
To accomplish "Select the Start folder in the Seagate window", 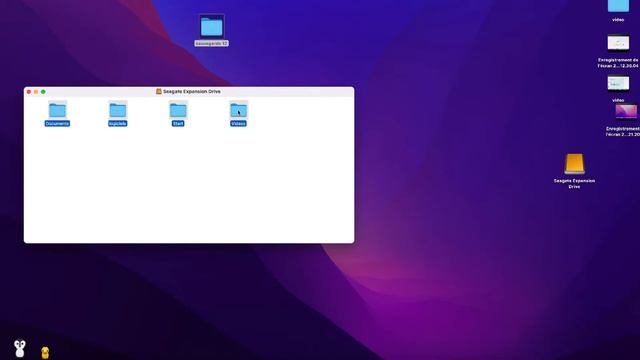I will coord(178,110).
